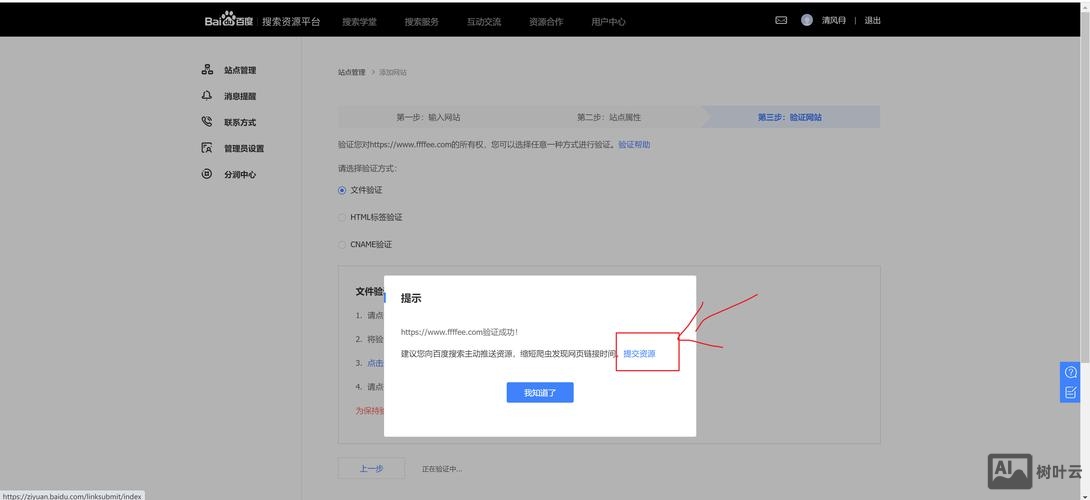Screen dimensions: 1090x500
Task: Click username 清风月 in header
Action: pos(833,21)
